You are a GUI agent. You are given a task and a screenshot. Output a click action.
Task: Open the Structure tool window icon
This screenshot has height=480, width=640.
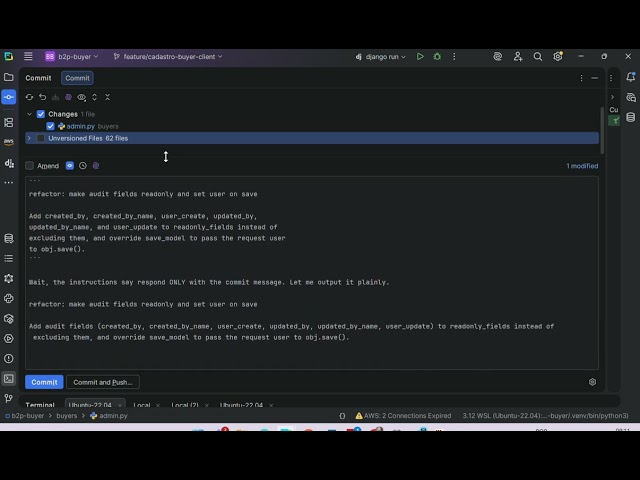[x=9, y=122]
